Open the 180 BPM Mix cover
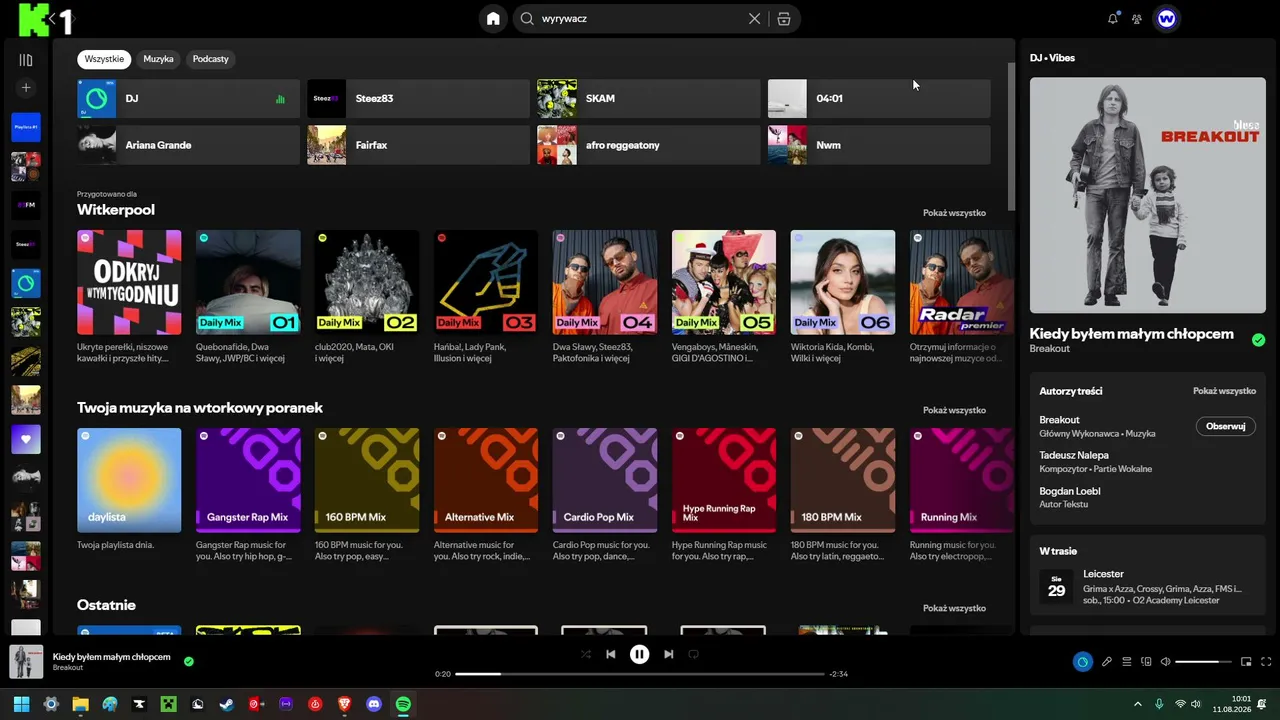 tap(843, 480)
